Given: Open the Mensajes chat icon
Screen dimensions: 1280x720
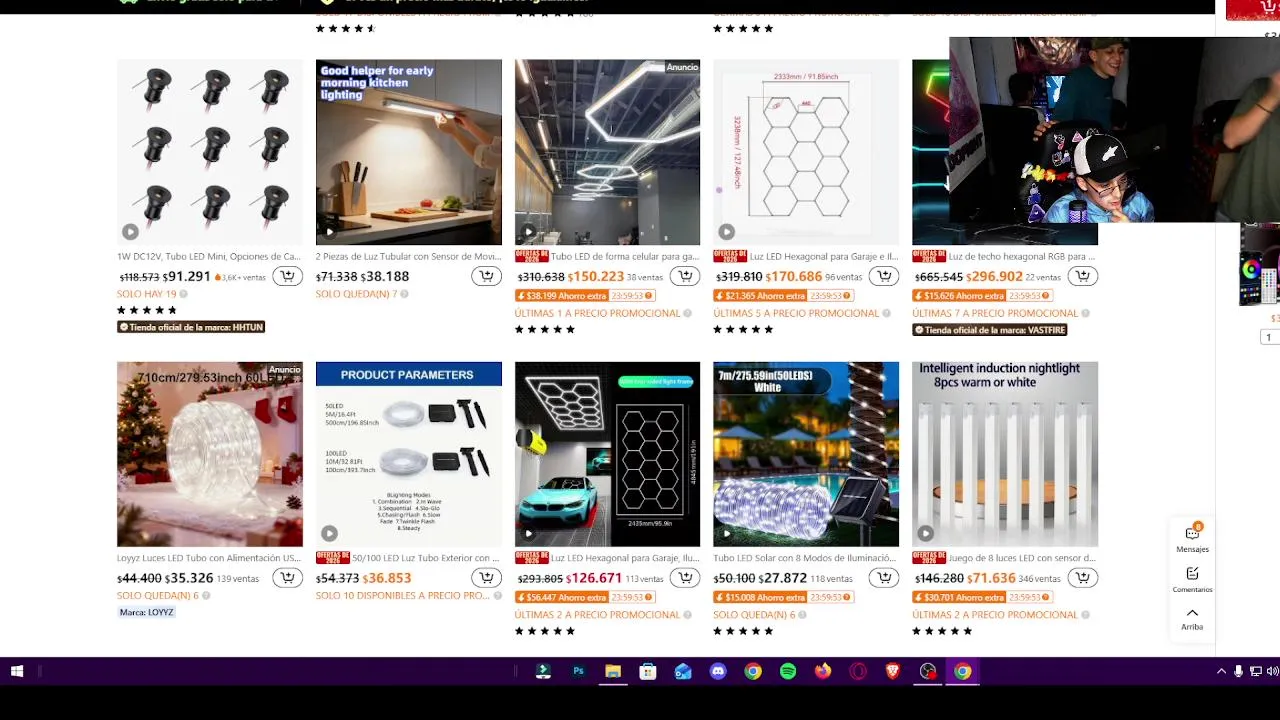Looking at the screenshot, I should [x=1192, y=538].
